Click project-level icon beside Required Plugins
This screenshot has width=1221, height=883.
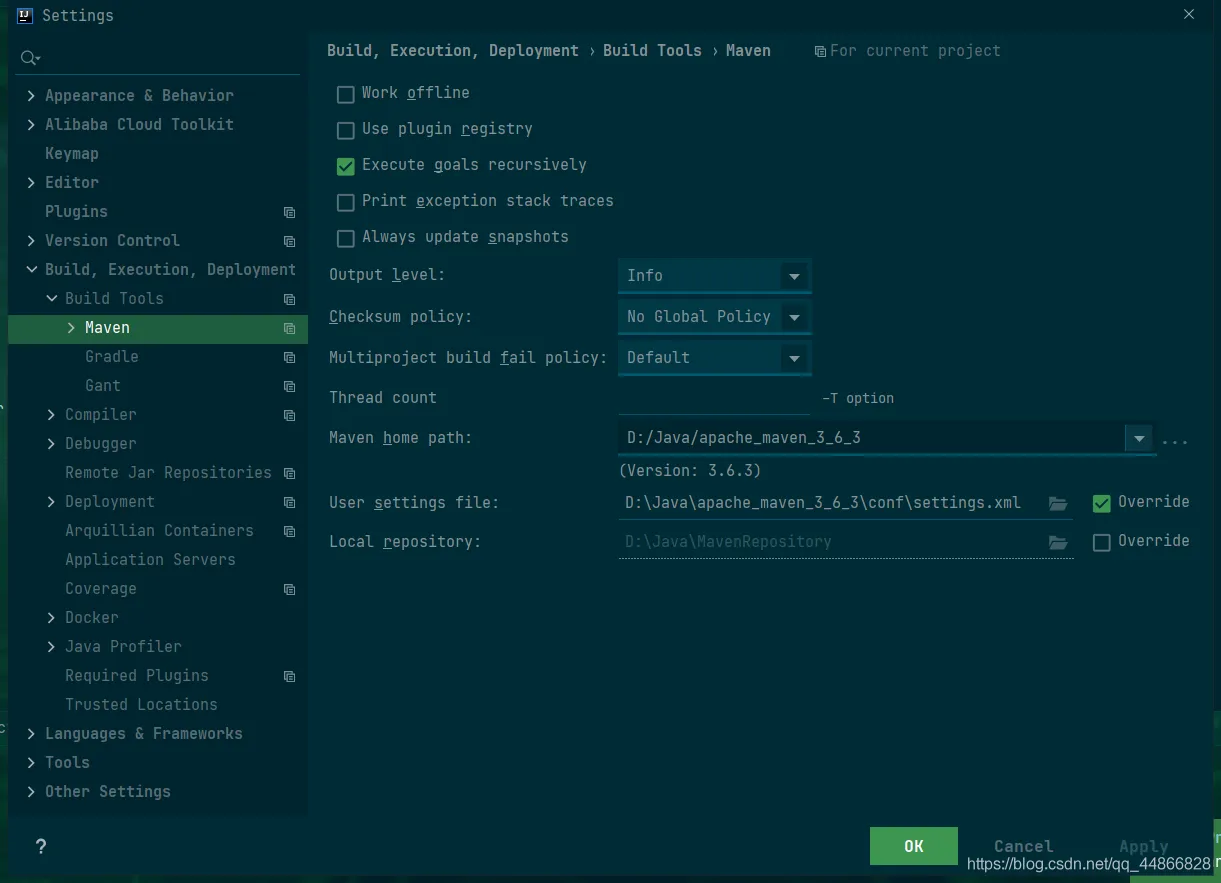(x=290, y=676)
